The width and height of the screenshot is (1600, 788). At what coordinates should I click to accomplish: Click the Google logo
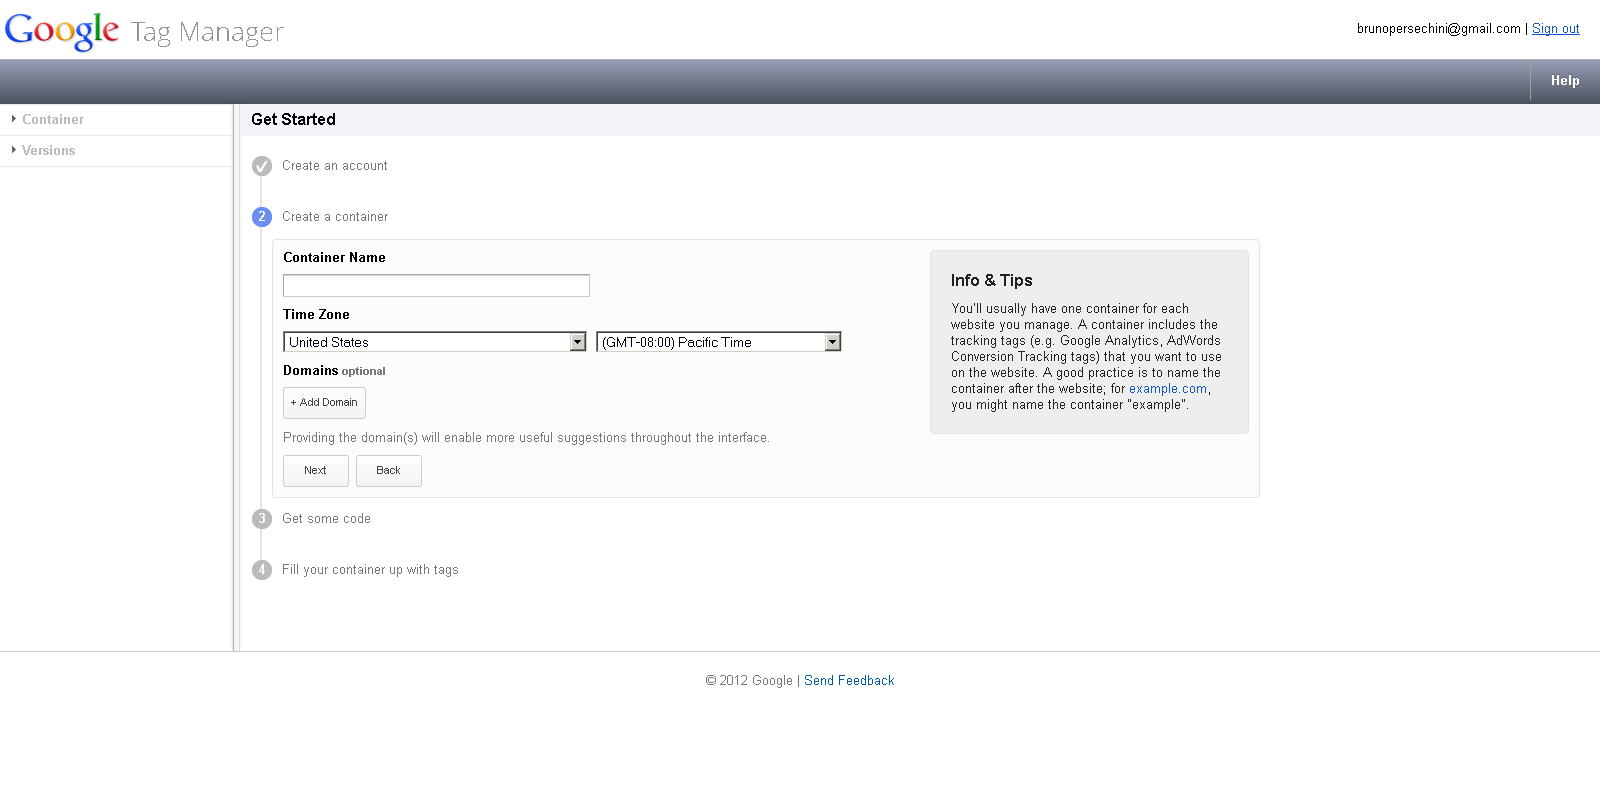coord(62,31)
